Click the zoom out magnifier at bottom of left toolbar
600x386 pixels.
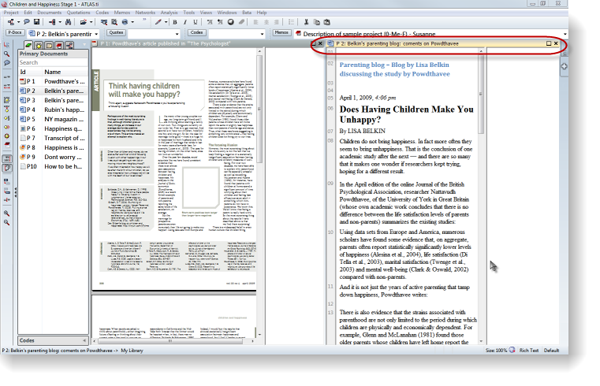(7, 222)
